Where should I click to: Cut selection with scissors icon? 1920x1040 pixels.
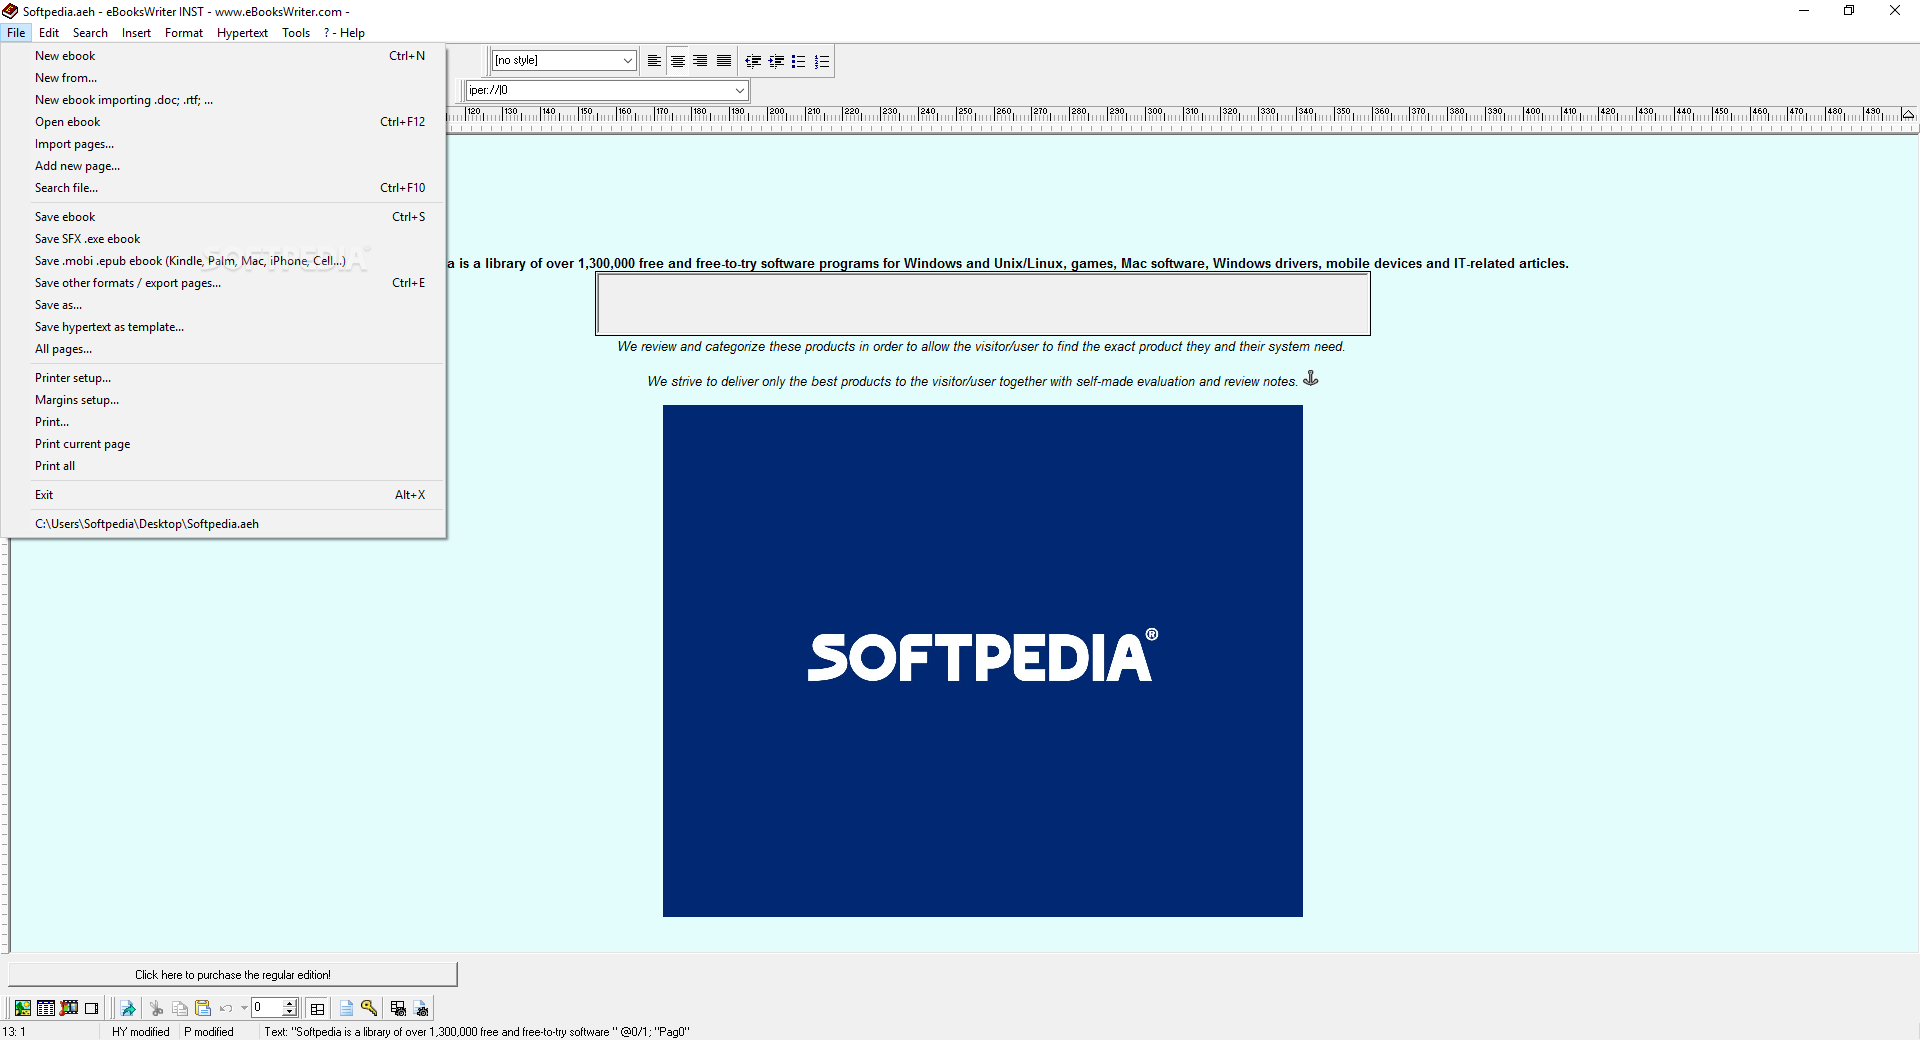[156, 1008]
